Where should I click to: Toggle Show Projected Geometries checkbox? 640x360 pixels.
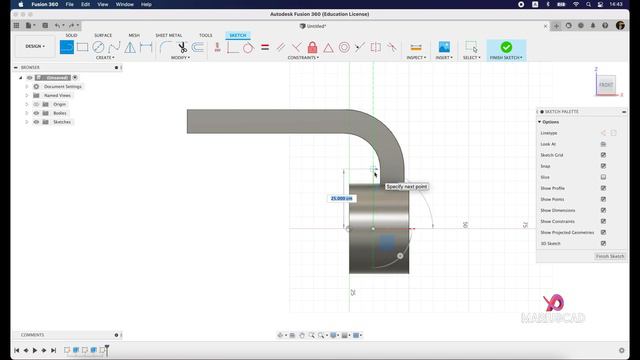(x=603, y=232)
